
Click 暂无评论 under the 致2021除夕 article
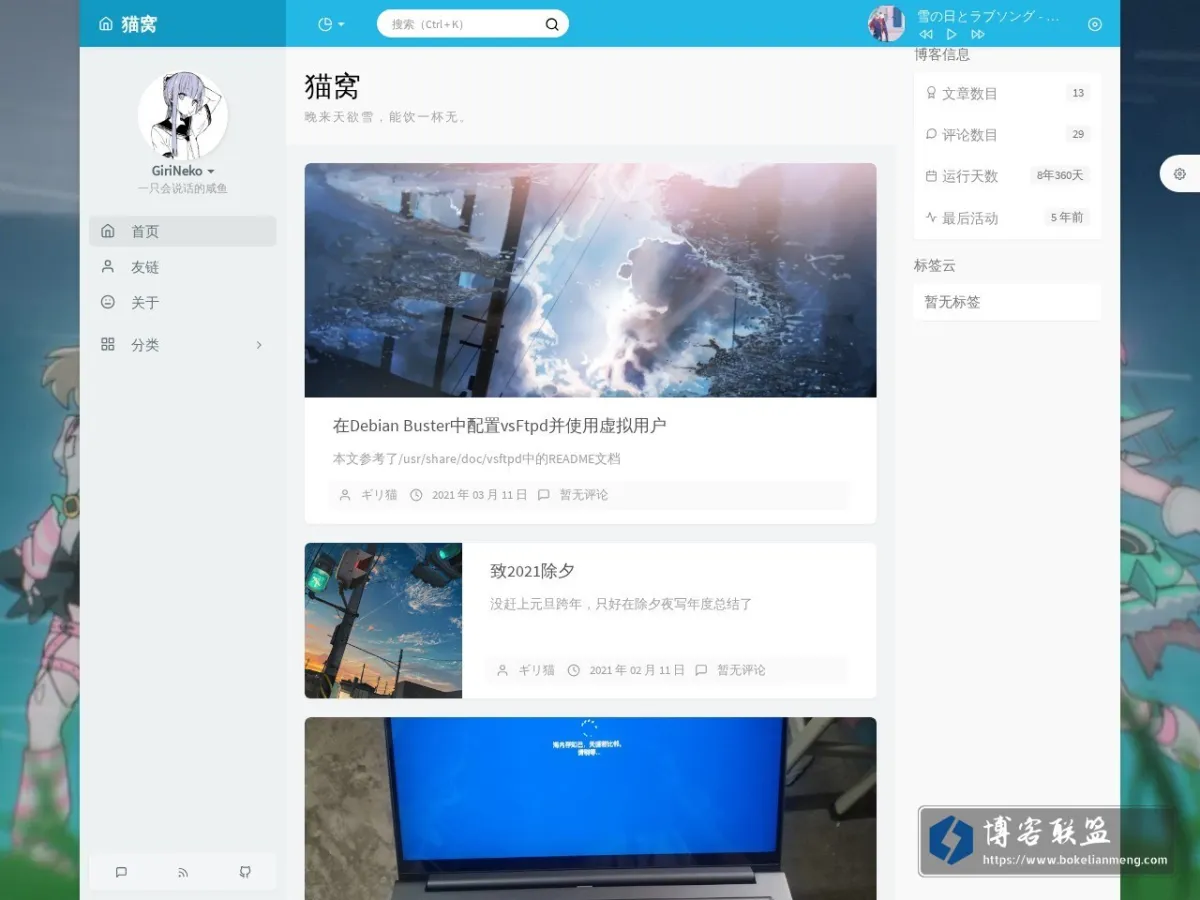[x=741, y=670]
